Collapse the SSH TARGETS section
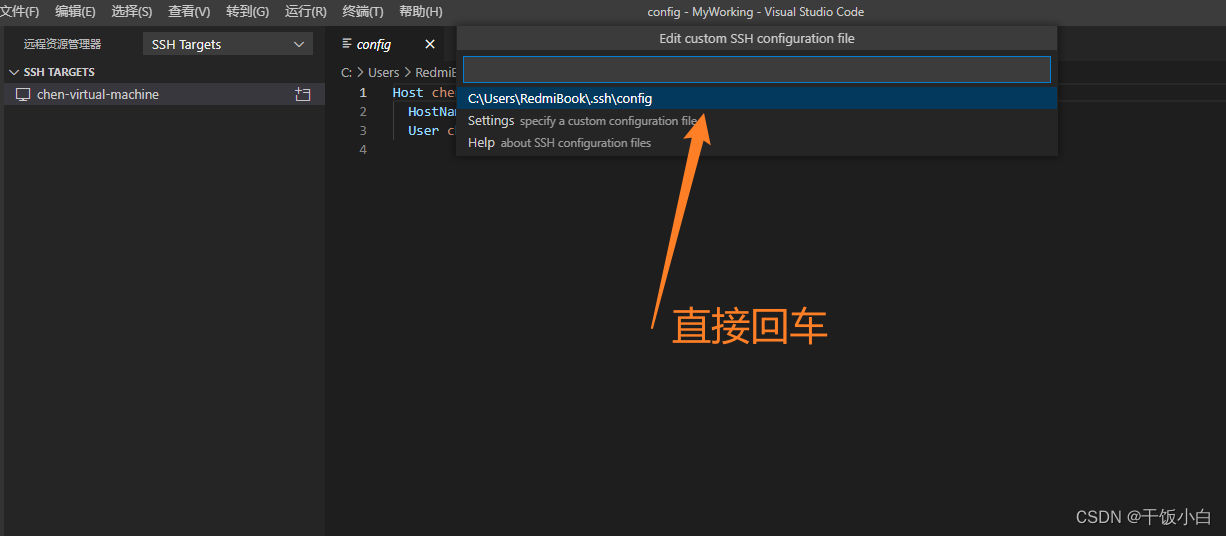Viewport: 1226px width, 536px height. point(14,72)
